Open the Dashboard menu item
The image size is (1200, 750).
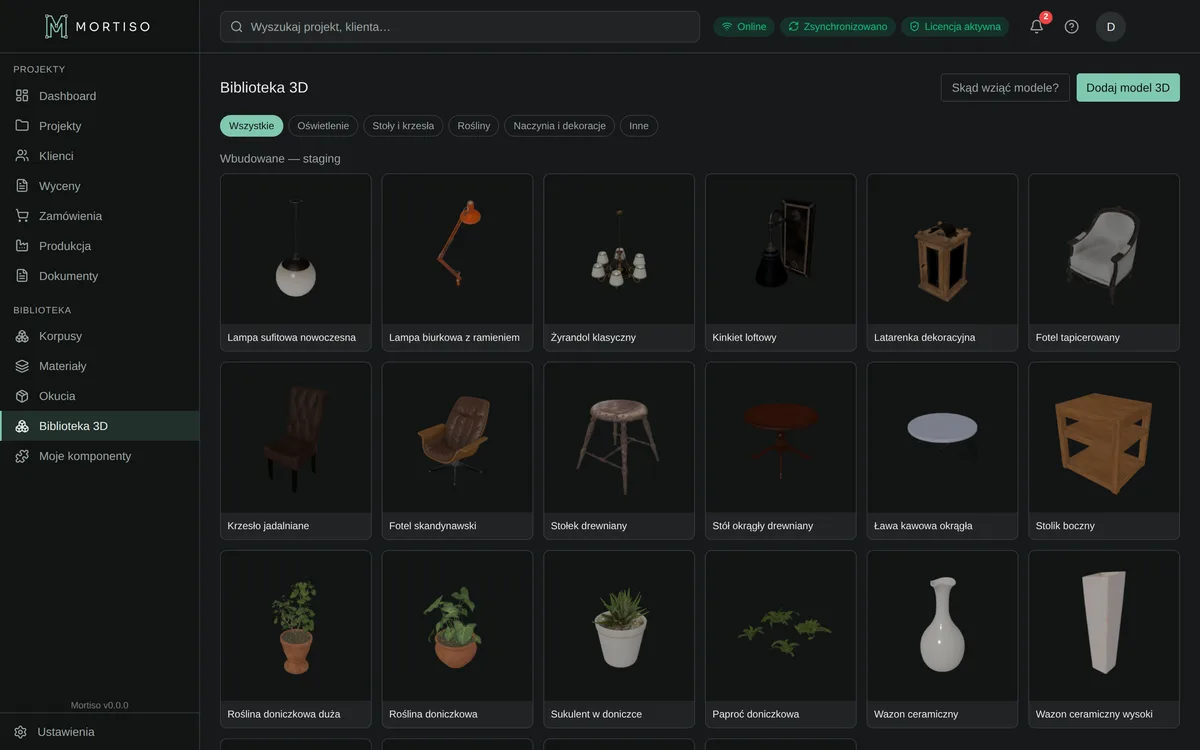pos(100,96)
